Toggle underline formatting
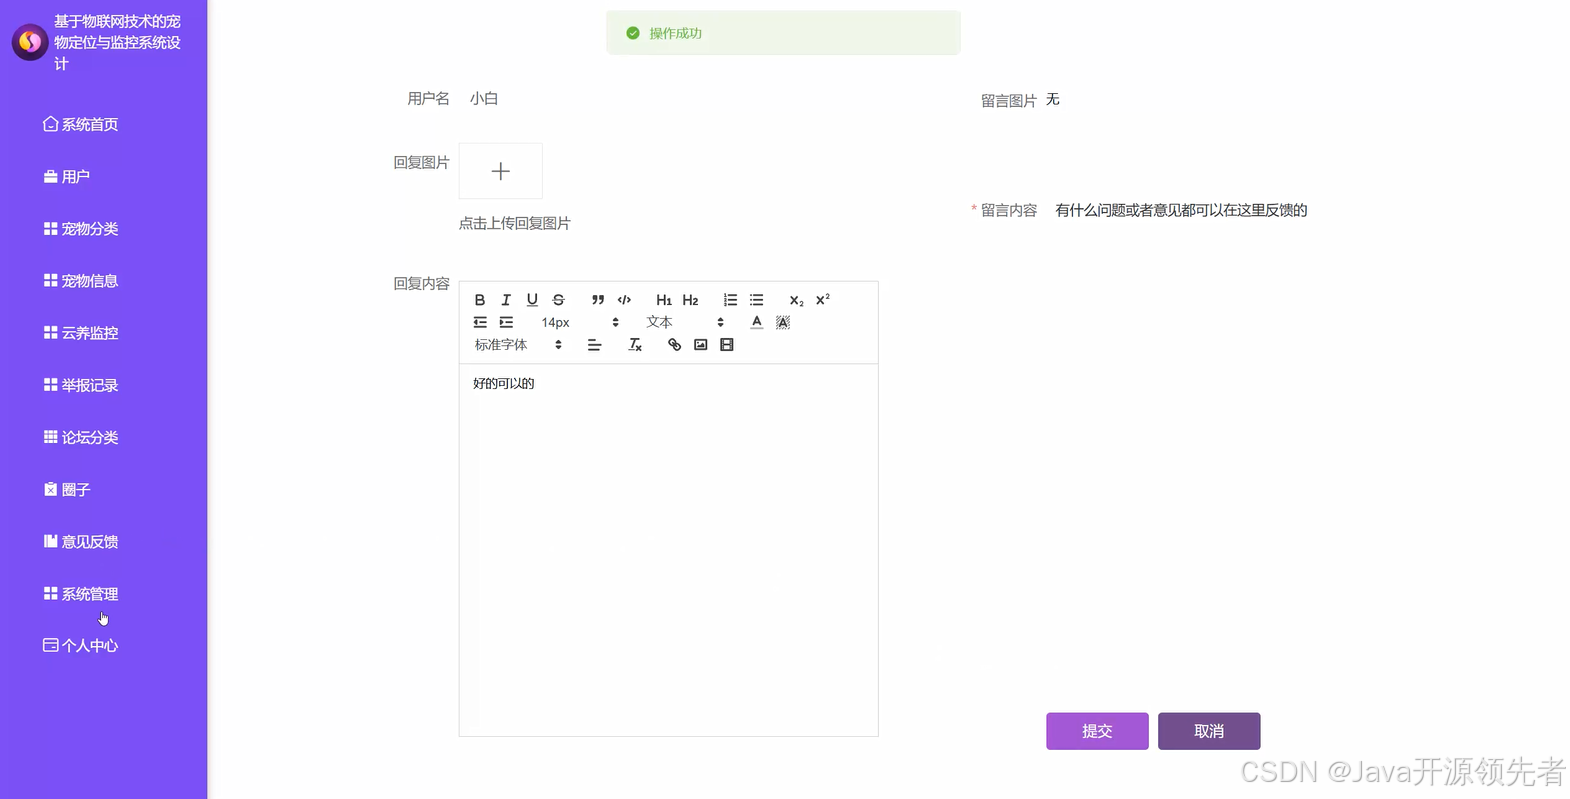Screen dimensions: 1570x799 (532, 300)
